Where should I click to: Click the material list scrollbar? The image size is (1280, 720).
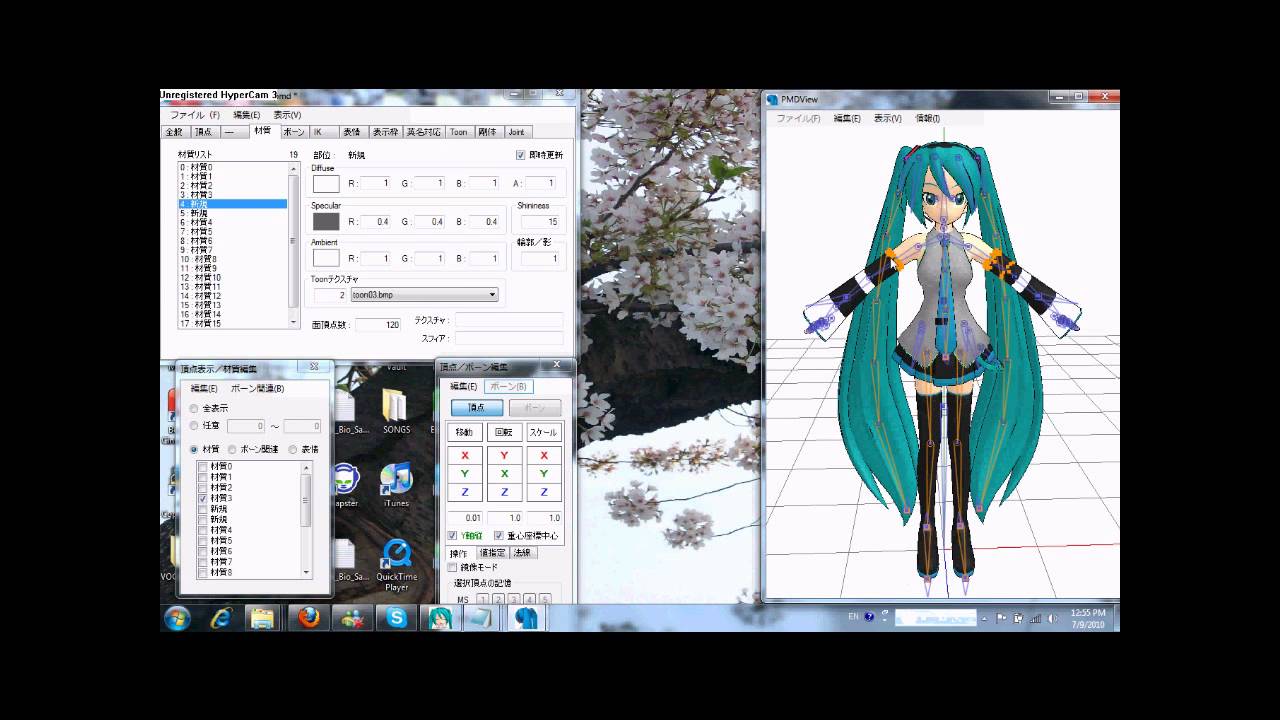294,245
